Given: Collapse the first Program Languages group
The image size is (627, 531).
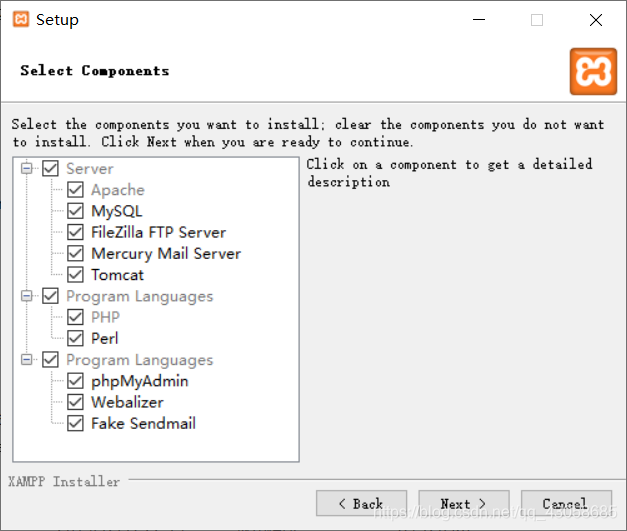Looking at the screenshot, I should (27, 296).
